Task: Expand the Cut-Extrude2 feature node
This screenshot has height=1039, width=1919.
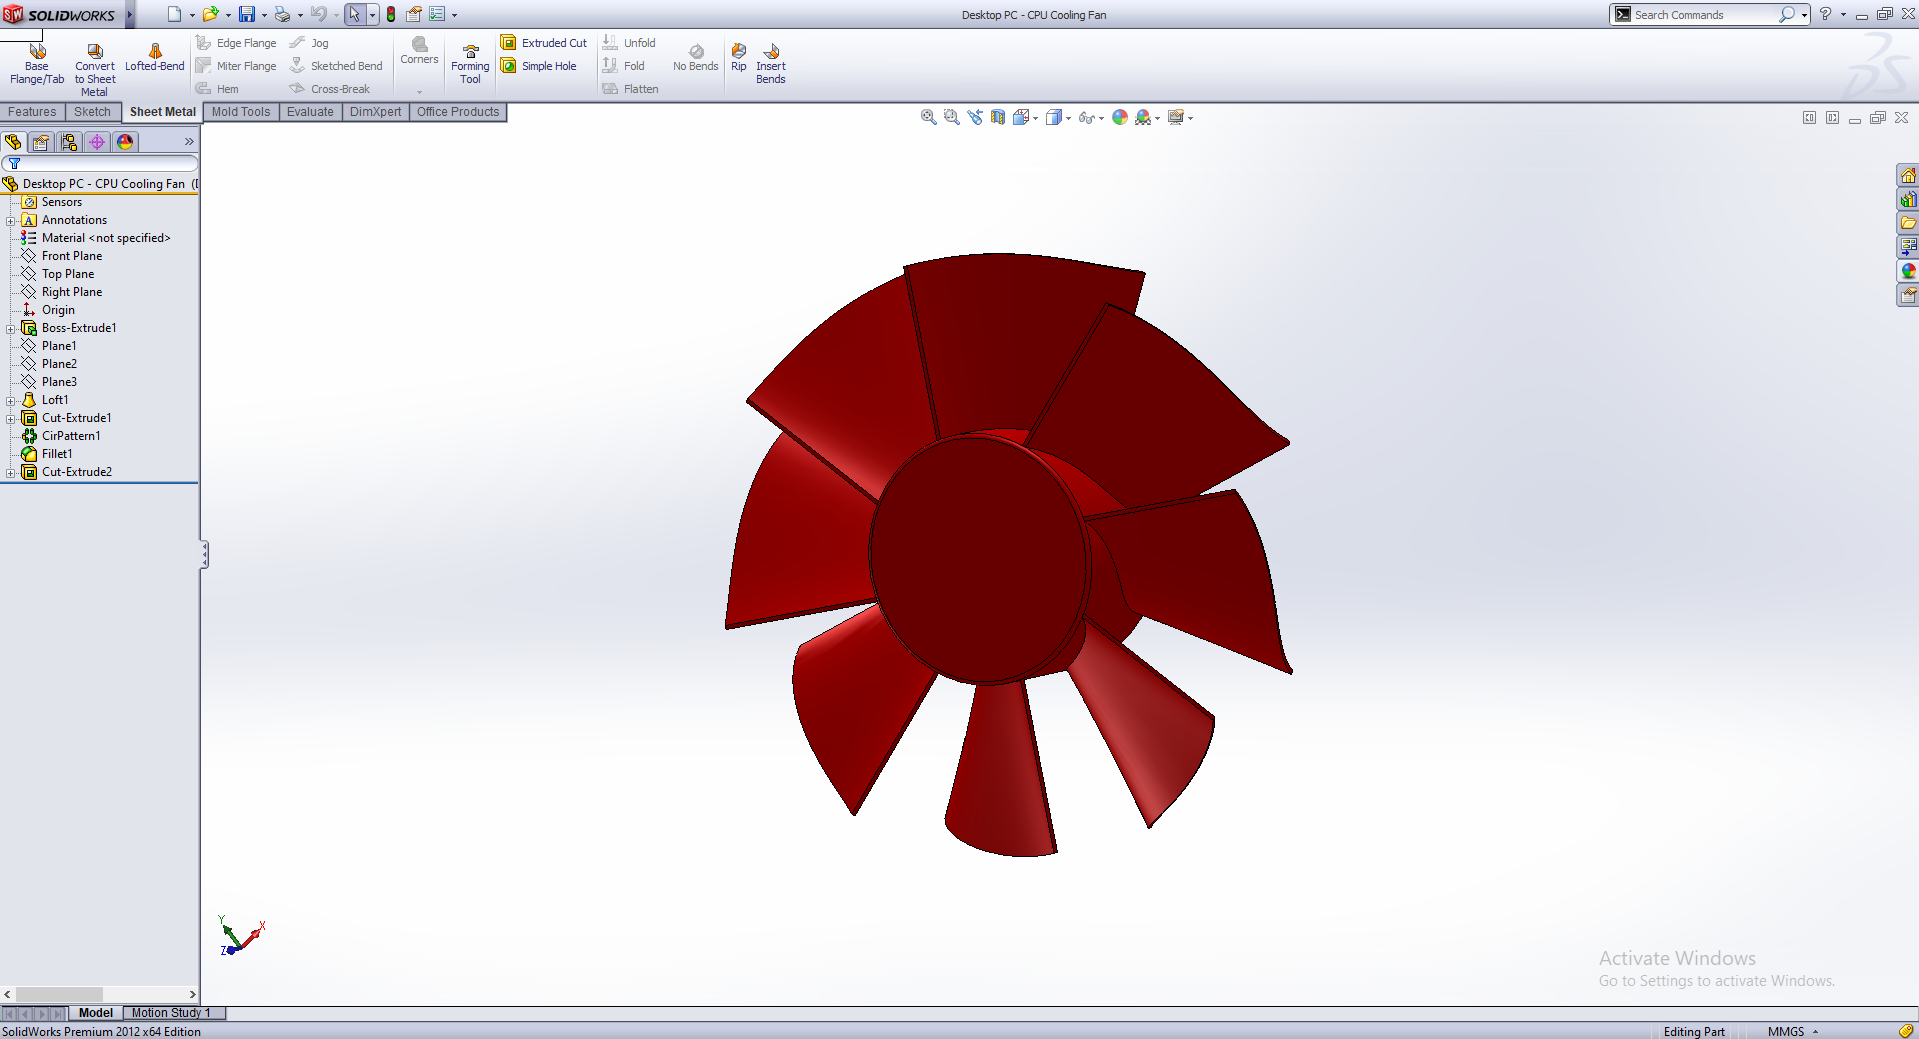Action: tap(10, 472)
